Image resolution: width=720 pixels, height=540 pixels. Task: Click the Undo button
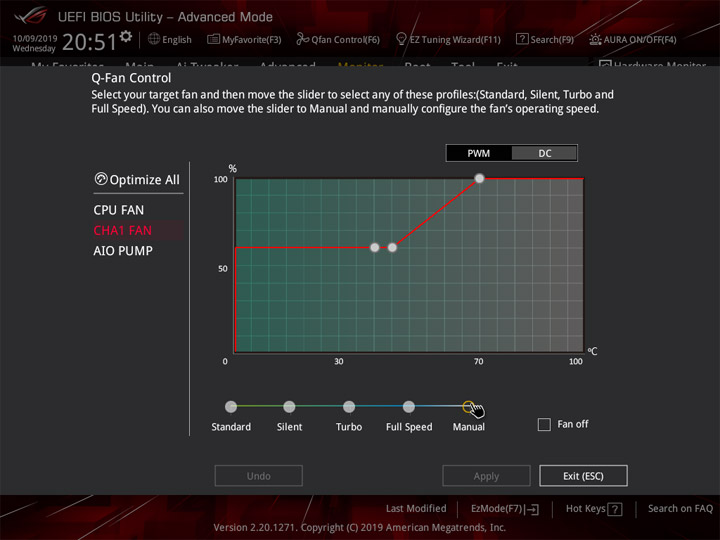point(259,476)
